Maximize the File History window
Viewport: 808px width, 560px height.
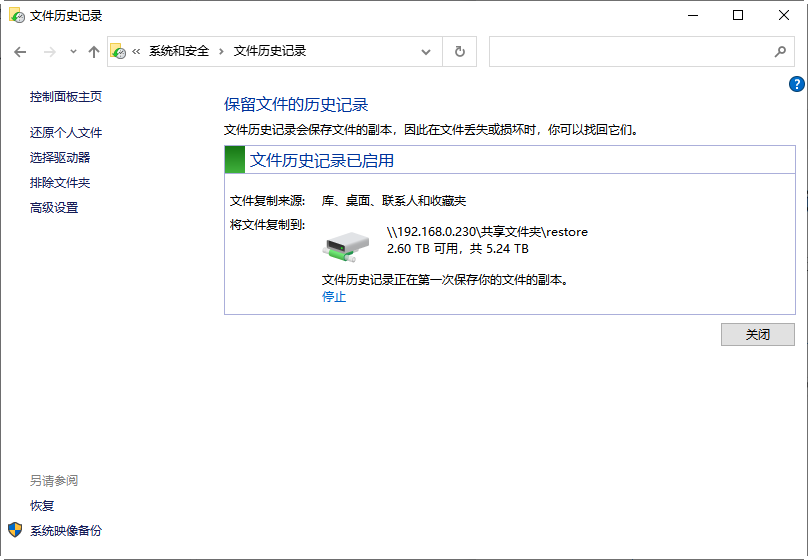click(x=738, y=15)
